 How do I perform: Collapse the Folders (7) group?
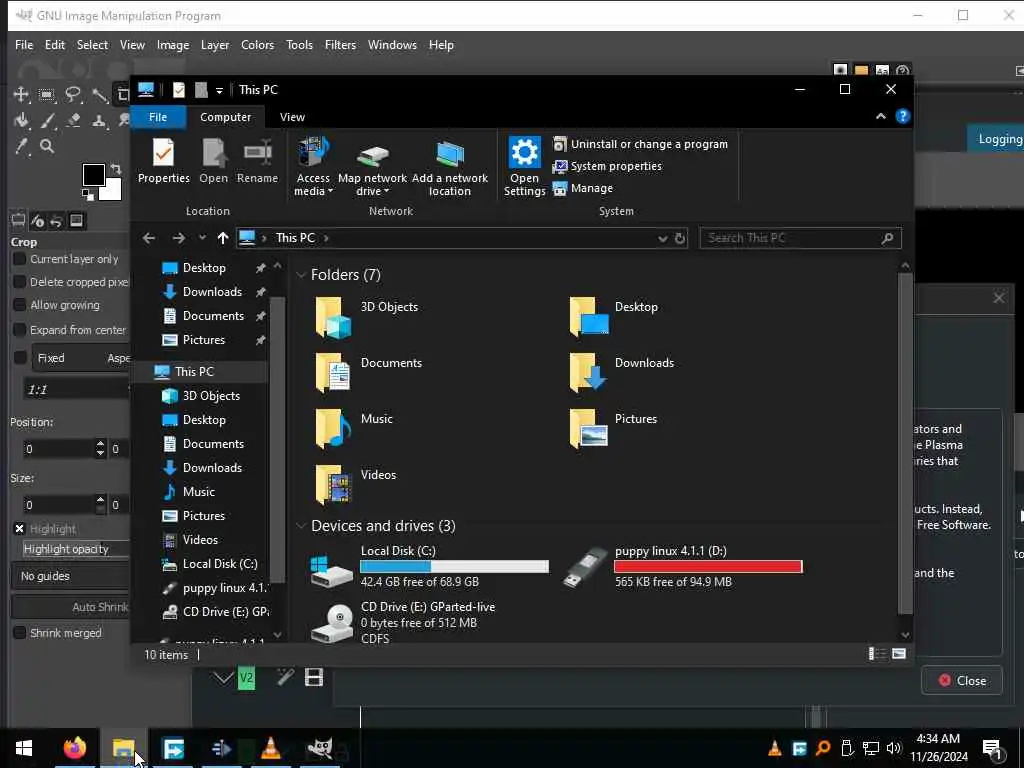301,276
